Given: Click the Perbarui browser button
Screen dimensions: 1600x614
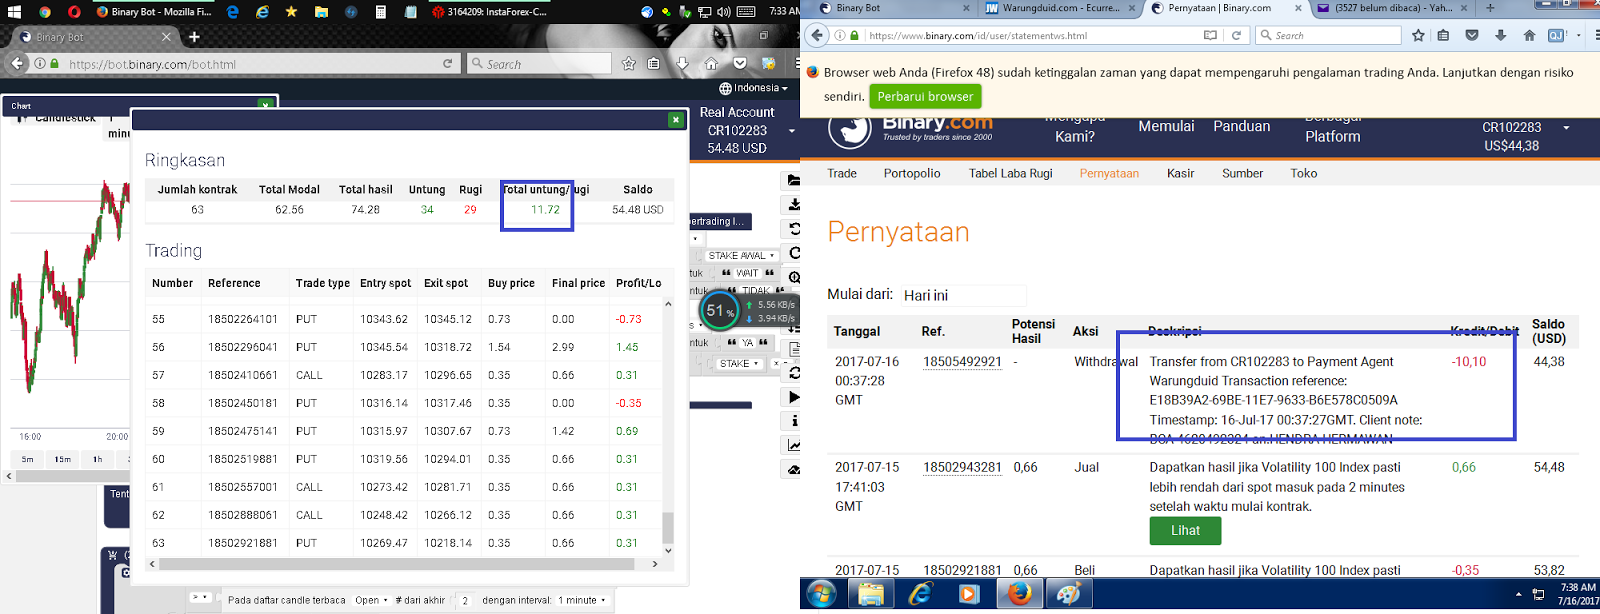Looking at the screenshot, I should 925,96.
